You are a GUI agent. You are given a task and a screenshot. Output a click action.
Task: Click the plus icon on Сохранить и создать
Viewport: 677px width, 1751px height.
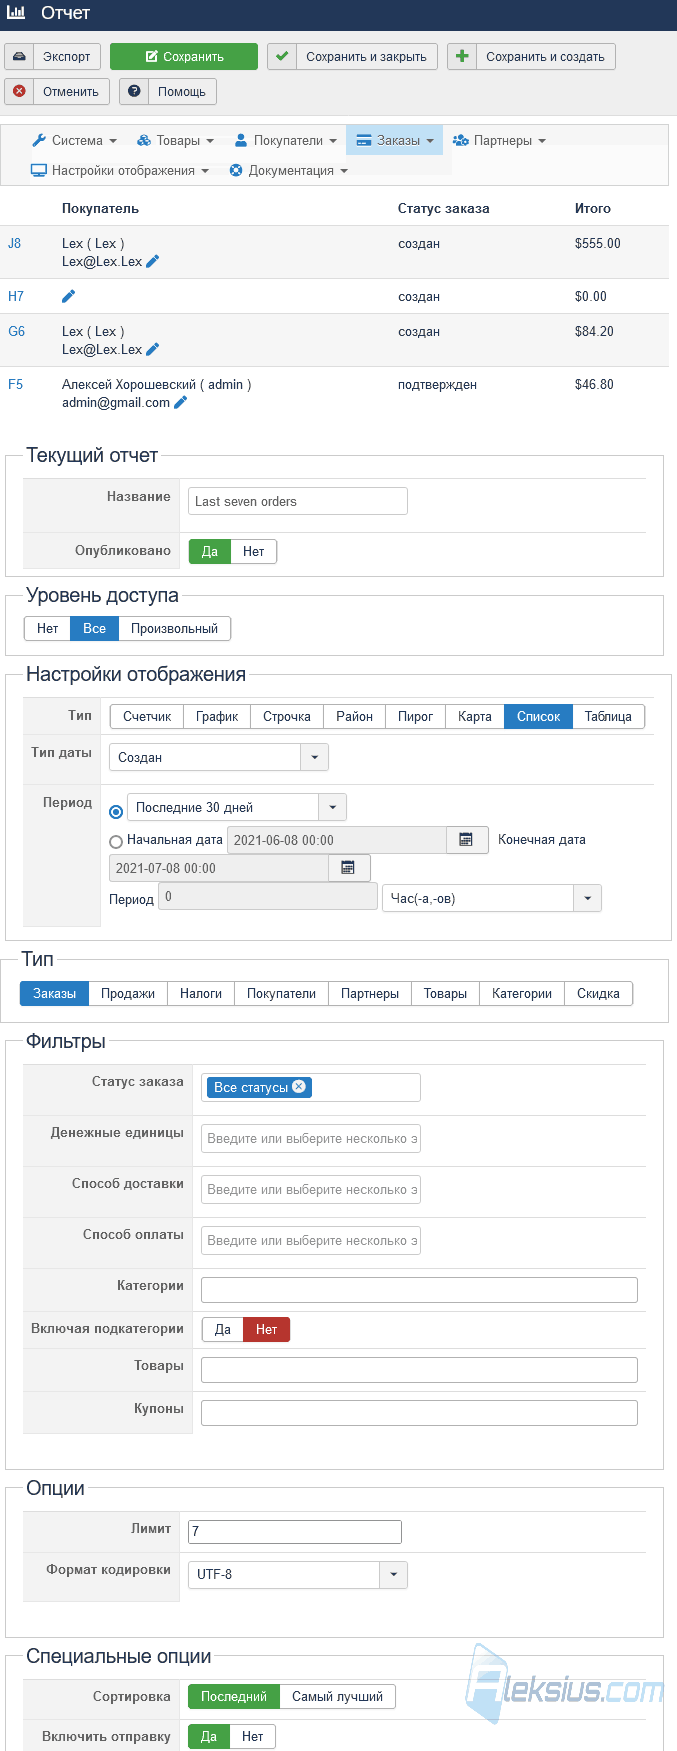pos(462,57)
